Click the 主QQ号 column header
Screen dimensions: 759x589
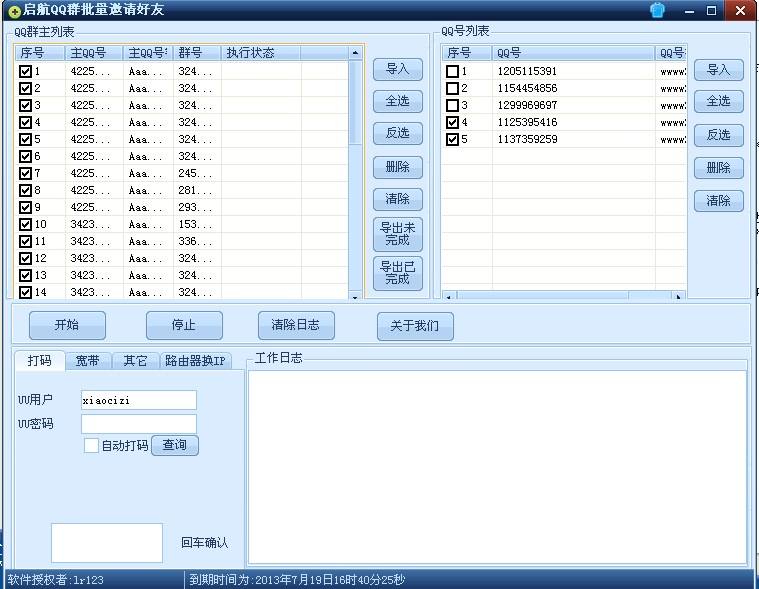click(94, 53)
